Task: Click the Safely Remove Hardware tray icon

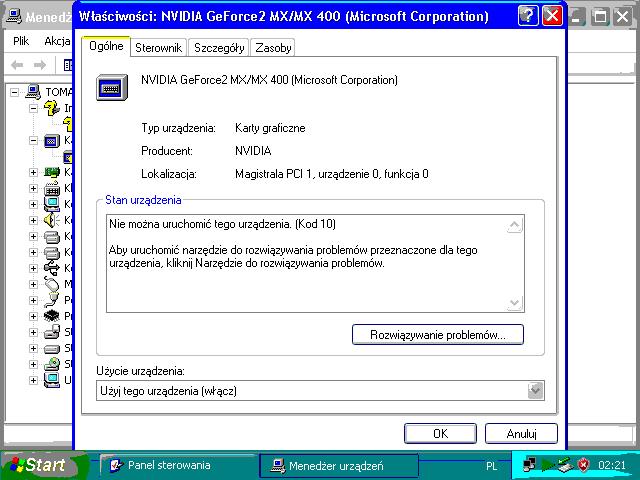Action: pos(565,465)
